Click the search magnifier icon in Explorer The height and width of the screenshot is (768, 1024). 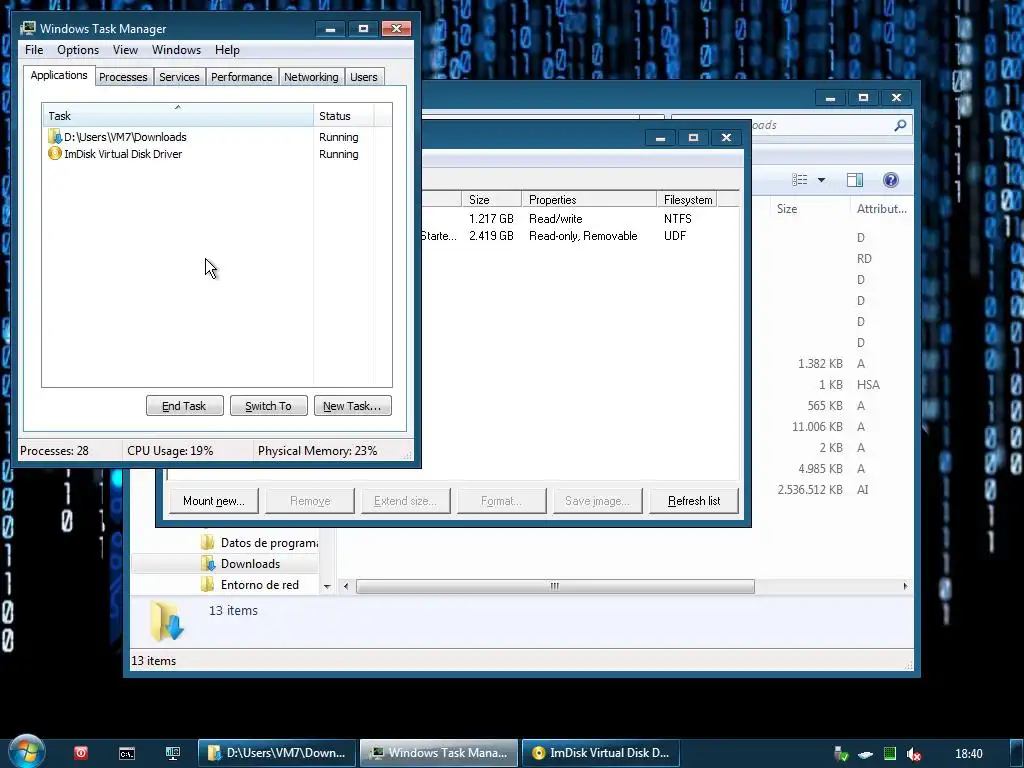point(900,125)
